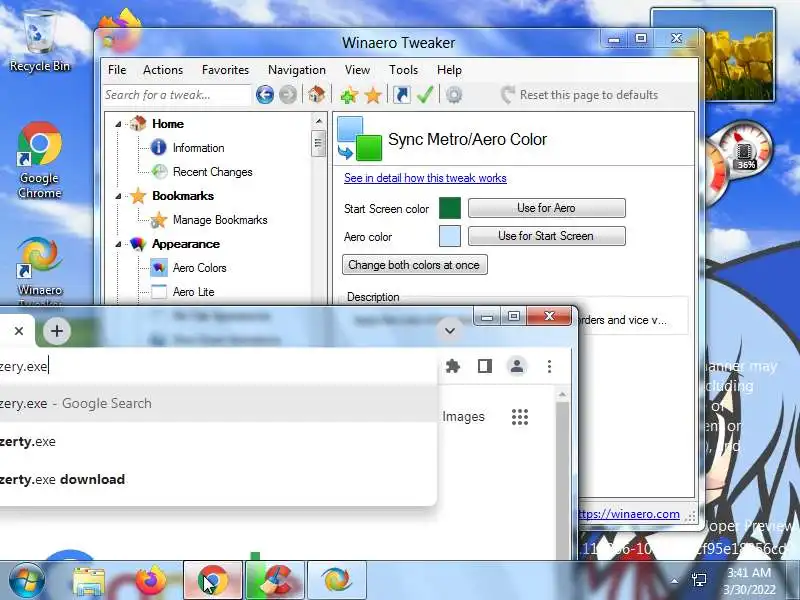This screenshot has height=600, width=800.
Task: Select the Appearance category label
Action: pos(186,244)
